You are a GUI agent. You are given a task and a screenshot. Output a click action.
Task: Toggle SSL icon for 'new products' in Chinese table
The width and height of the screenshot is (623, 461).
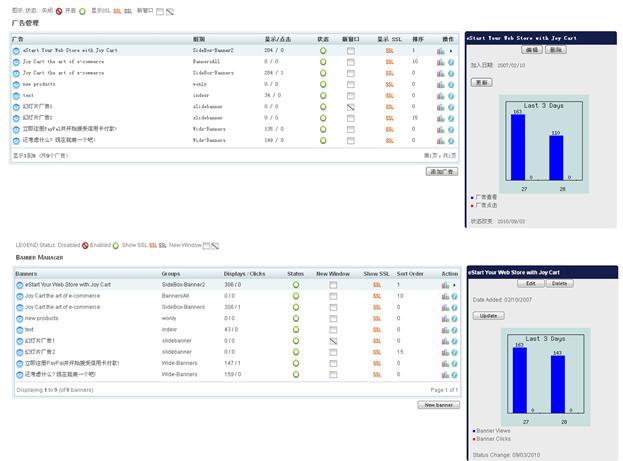pos(389,85)
